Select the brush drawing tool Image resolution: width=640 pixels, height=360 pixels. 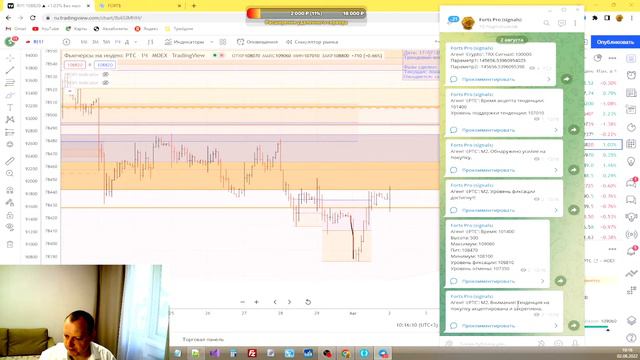point(10,96)
